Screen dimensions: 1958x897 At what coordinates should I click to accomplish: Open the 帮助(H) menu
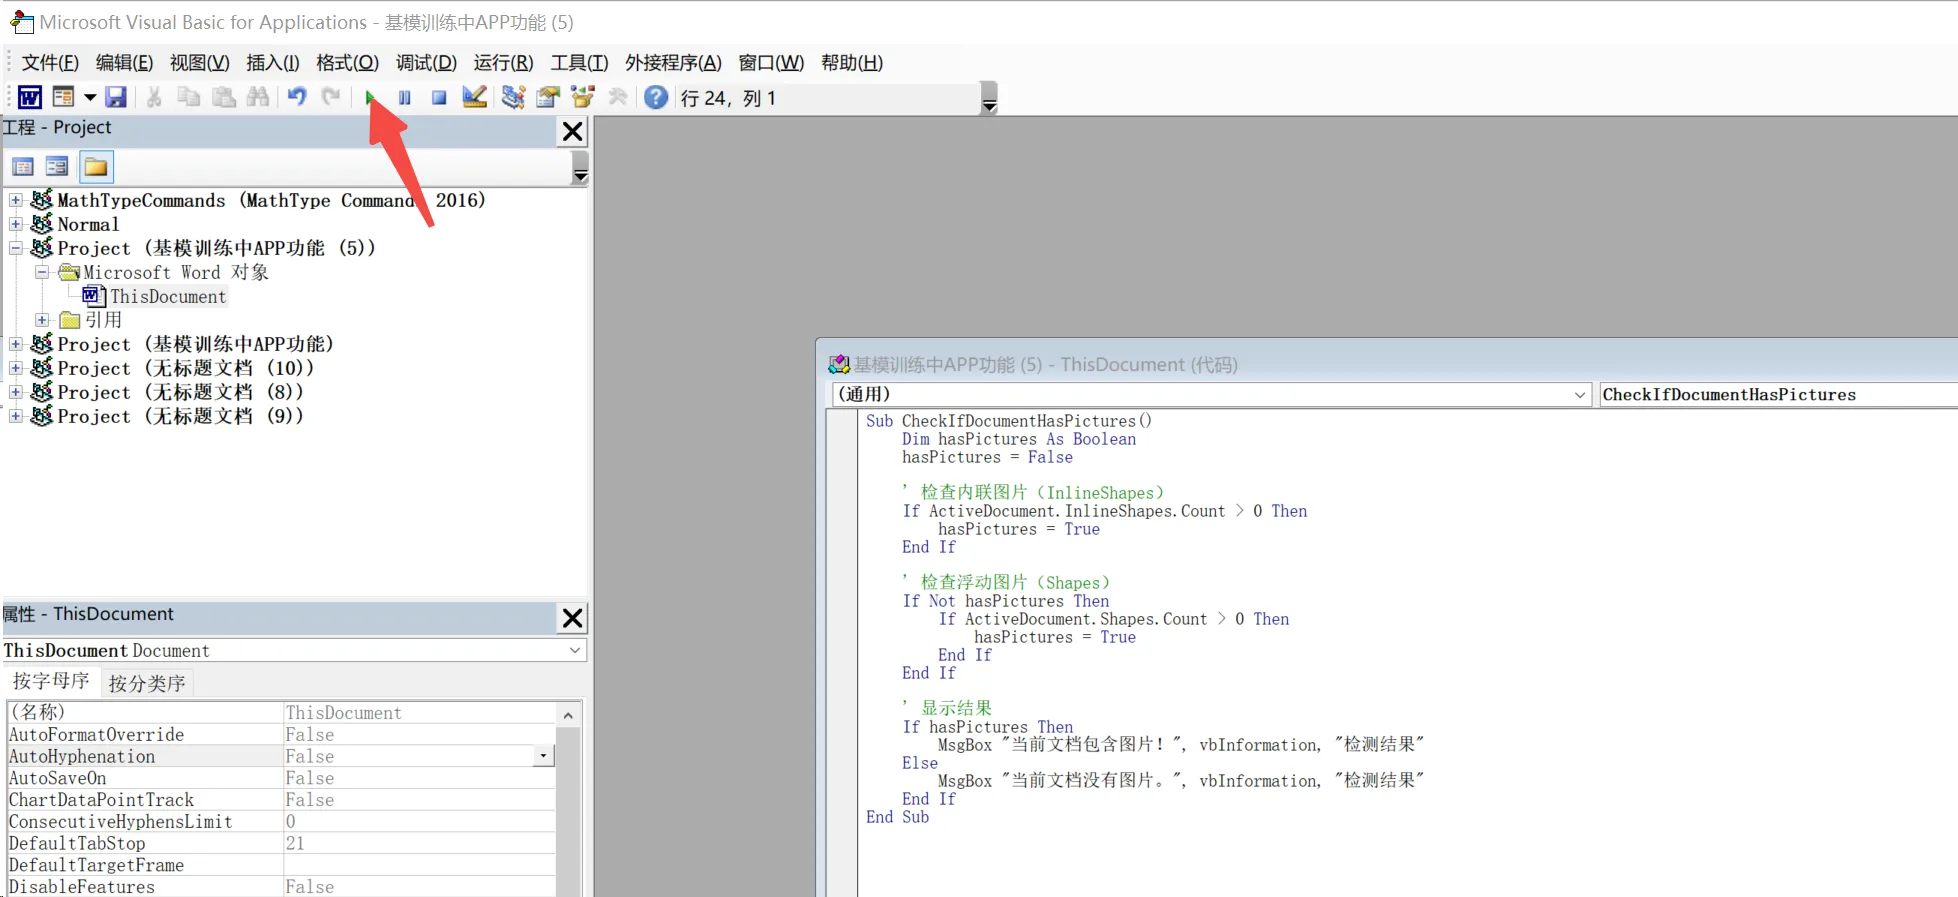pos(851,63)
